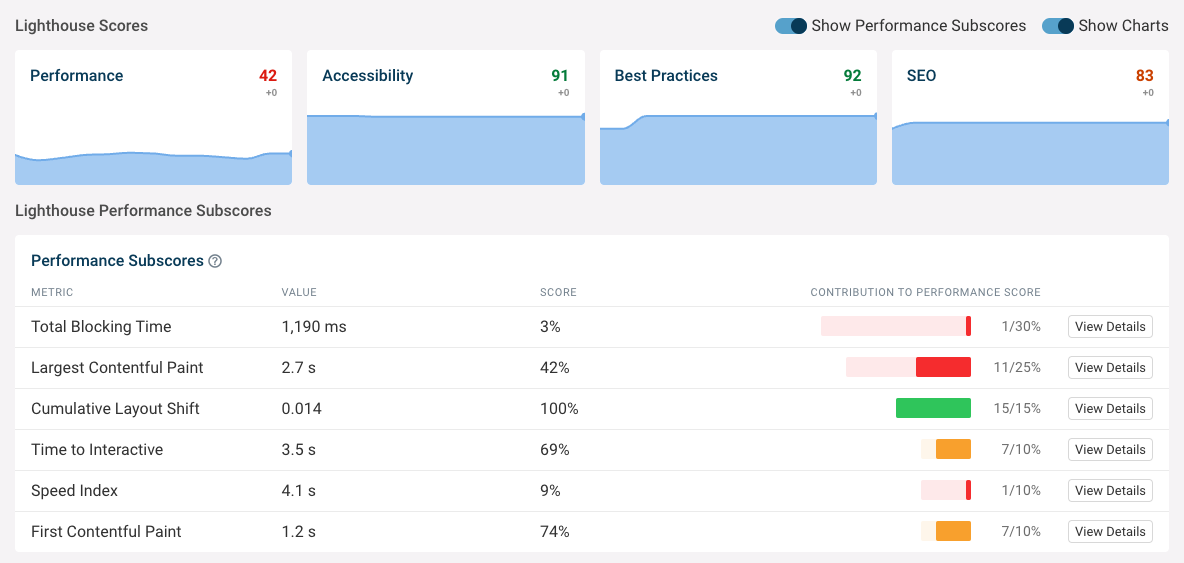Click the Lighthouse Performance Subscores heading
1184x563 pixels.
[x=143, y=211]
